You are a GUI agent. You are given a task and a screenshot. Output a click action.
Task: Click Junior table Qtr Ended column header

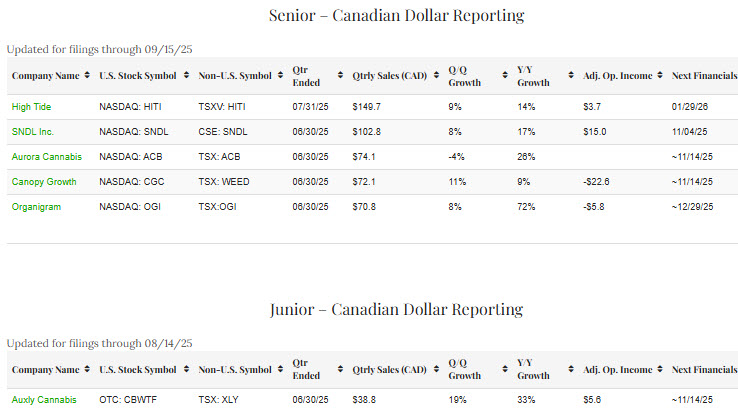[x=307, y=370]
